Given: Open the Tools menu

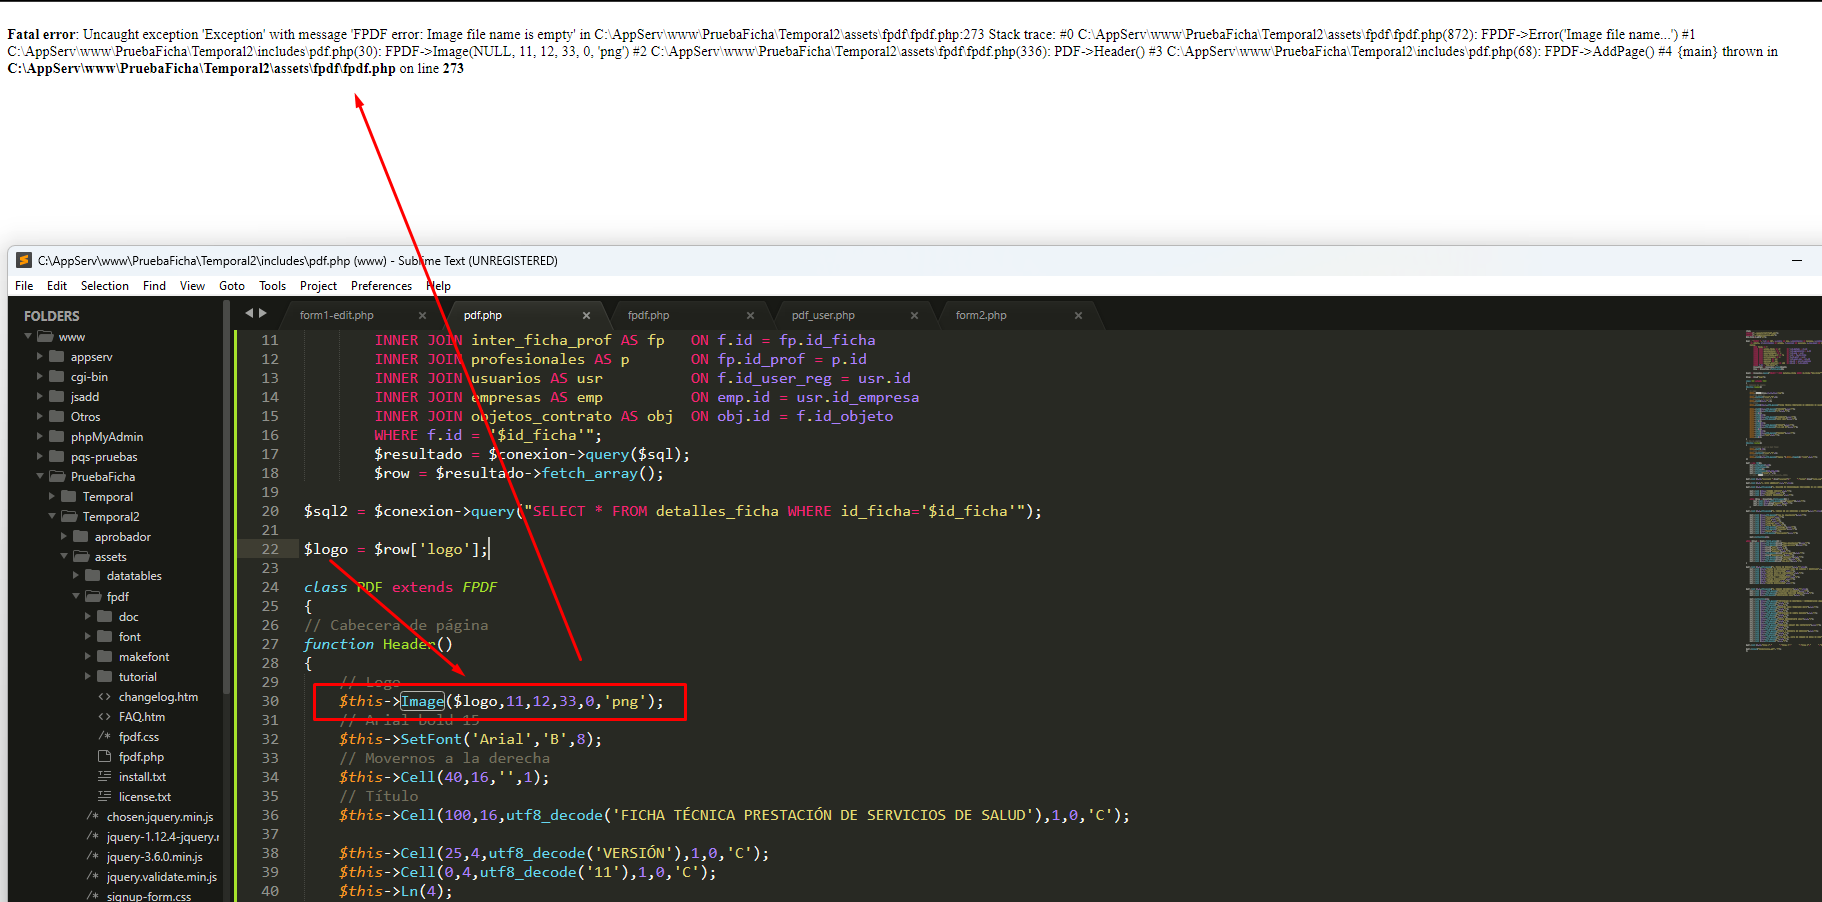Looking at the screenshot, I should tap(273, 286).
